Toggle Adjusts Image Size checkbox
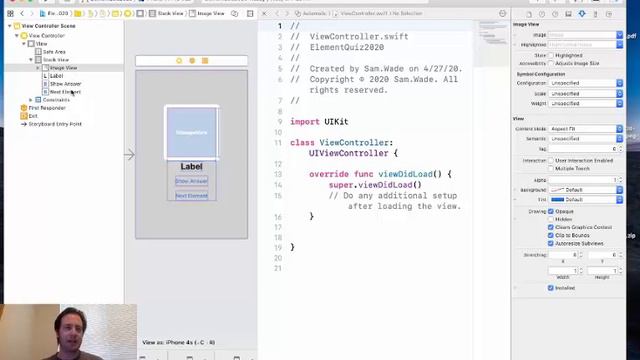 coord(551,63)
